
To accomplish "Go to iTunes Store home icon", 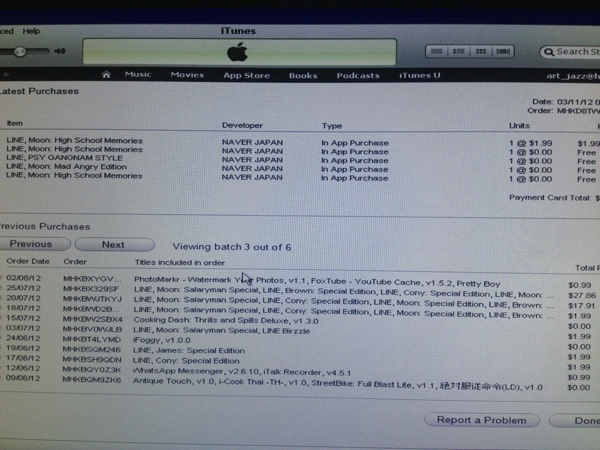I will pos(106,75).
